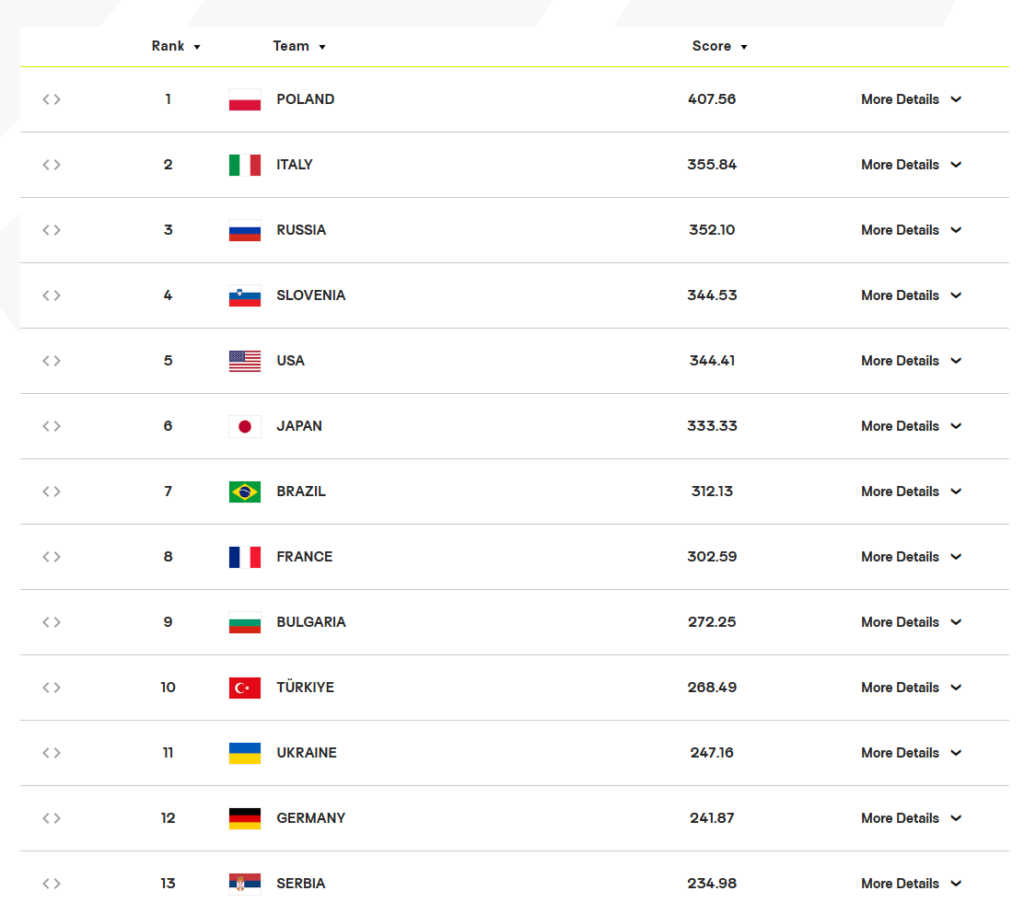
Task: Click the rank change arrows beside Russia
Action: pyautogui.click(x=52, y=230)
